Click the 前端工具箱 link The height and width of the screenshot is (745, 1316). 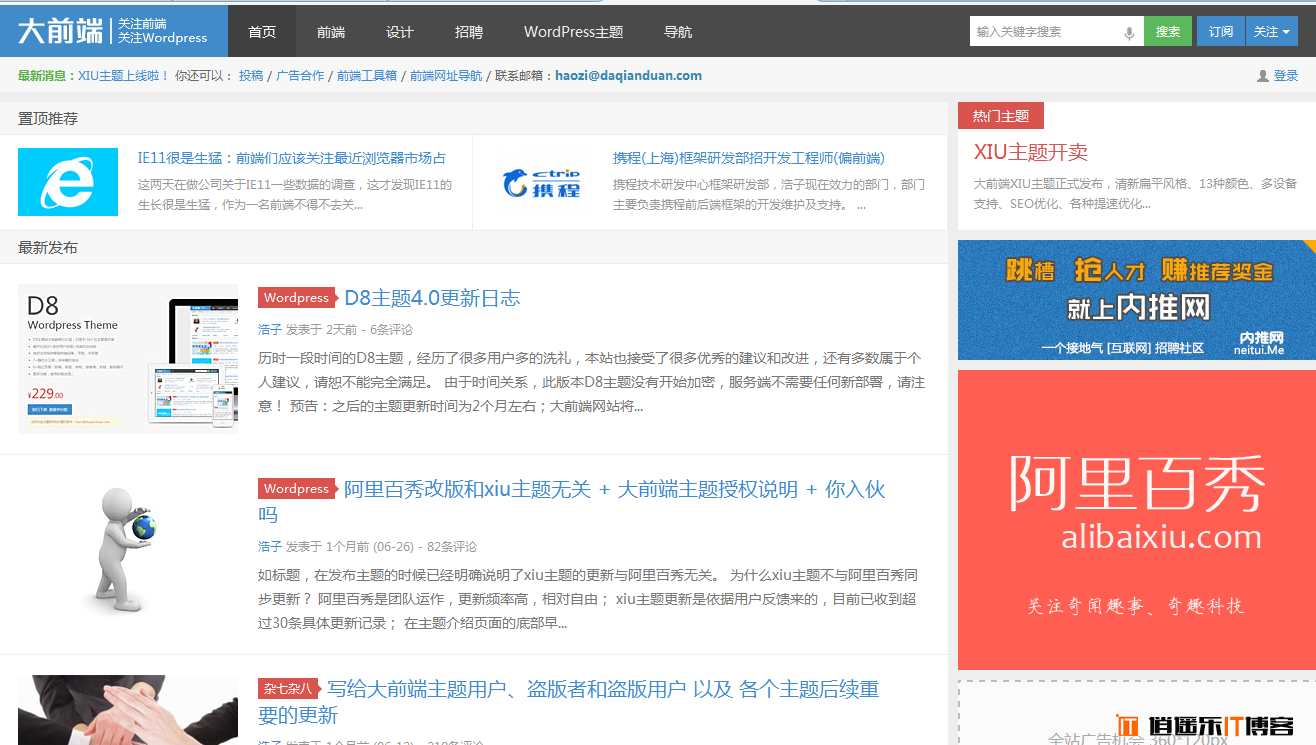pyautogui.click(x=366, y=76)
